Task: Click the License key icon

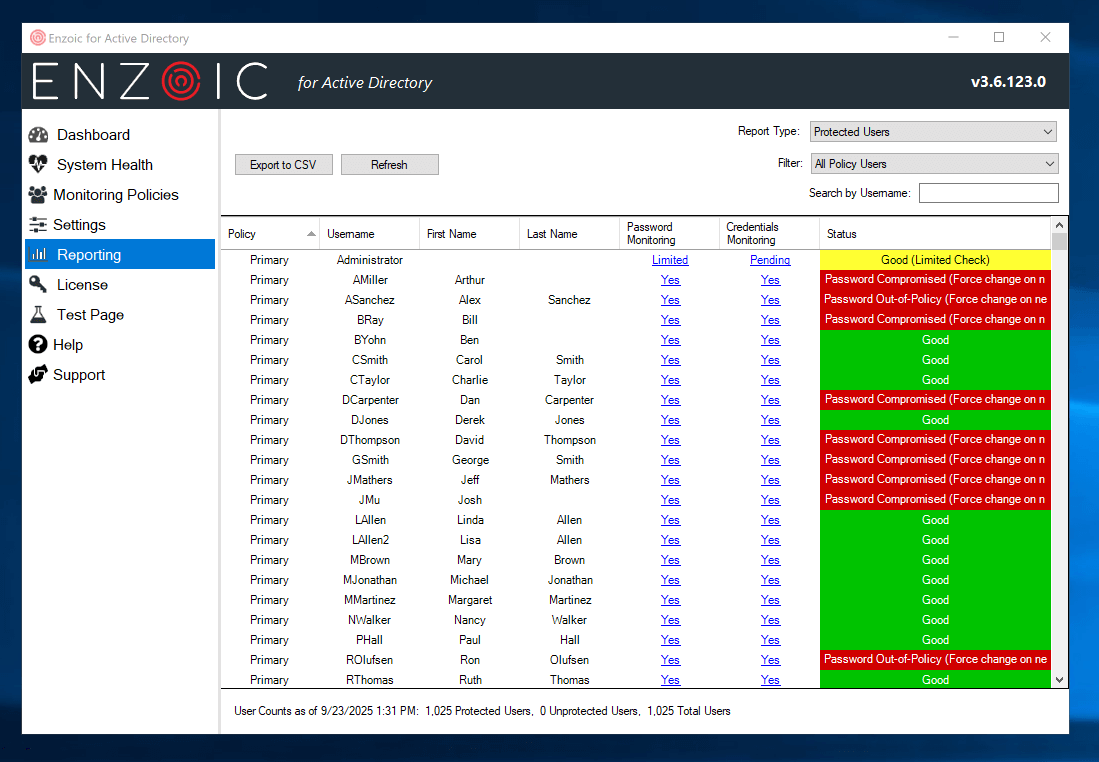Action: point(38,285)
